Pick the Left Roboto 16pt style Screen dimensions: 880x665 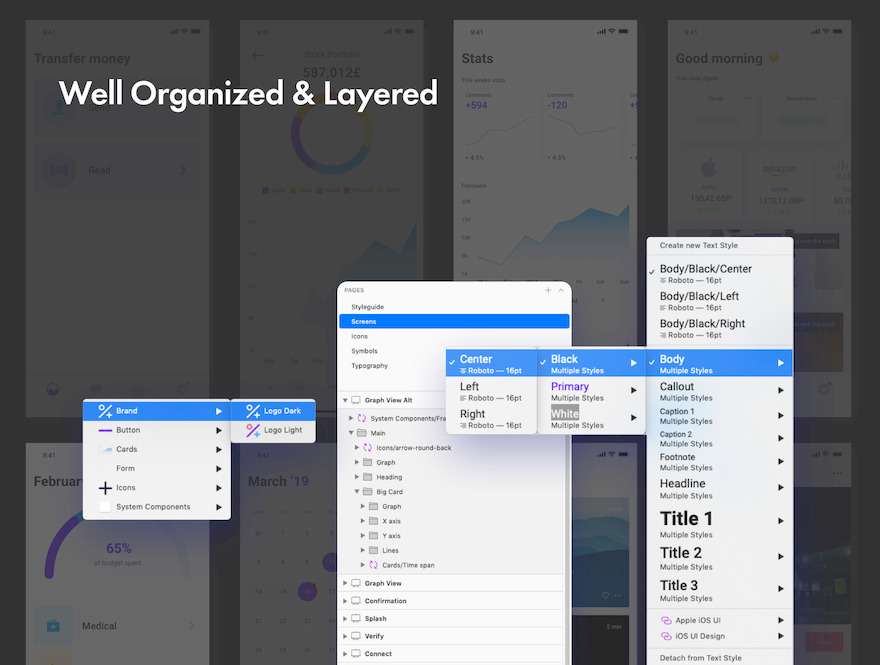(x=492, y=391)
